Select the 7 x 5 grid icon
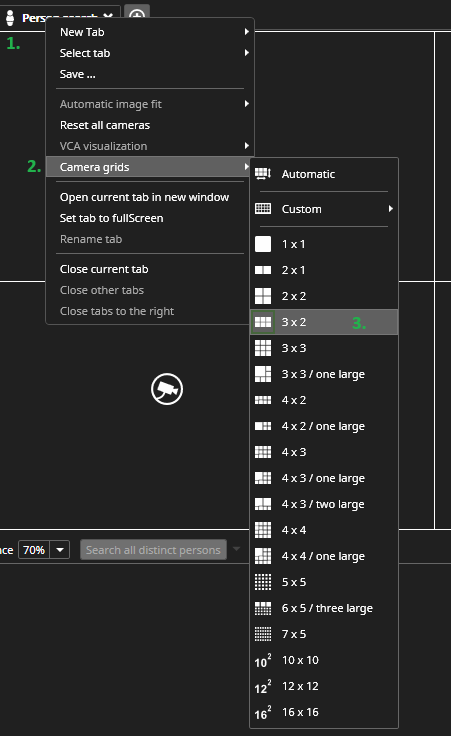Viewport: 451px width, 736px height. point(263,634)
